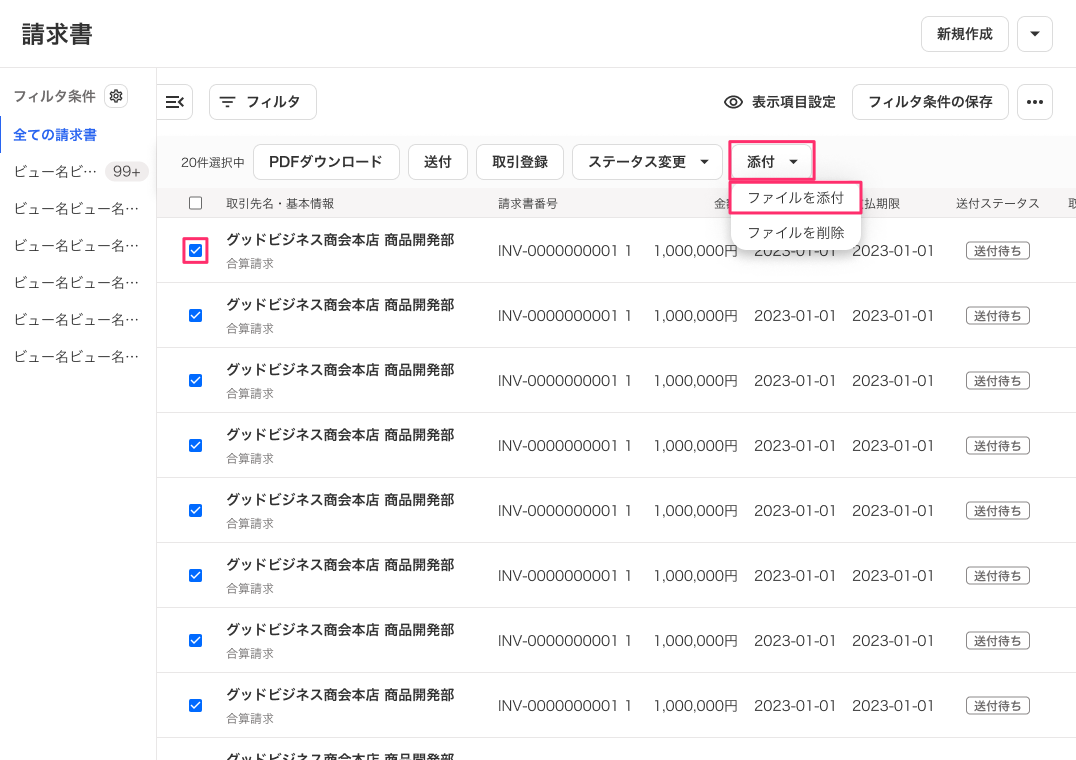The height and width of the screenshot is (760, 1076).
Task: Choose ファイルを添付 from the menu
Action: (x=795, y=198)
